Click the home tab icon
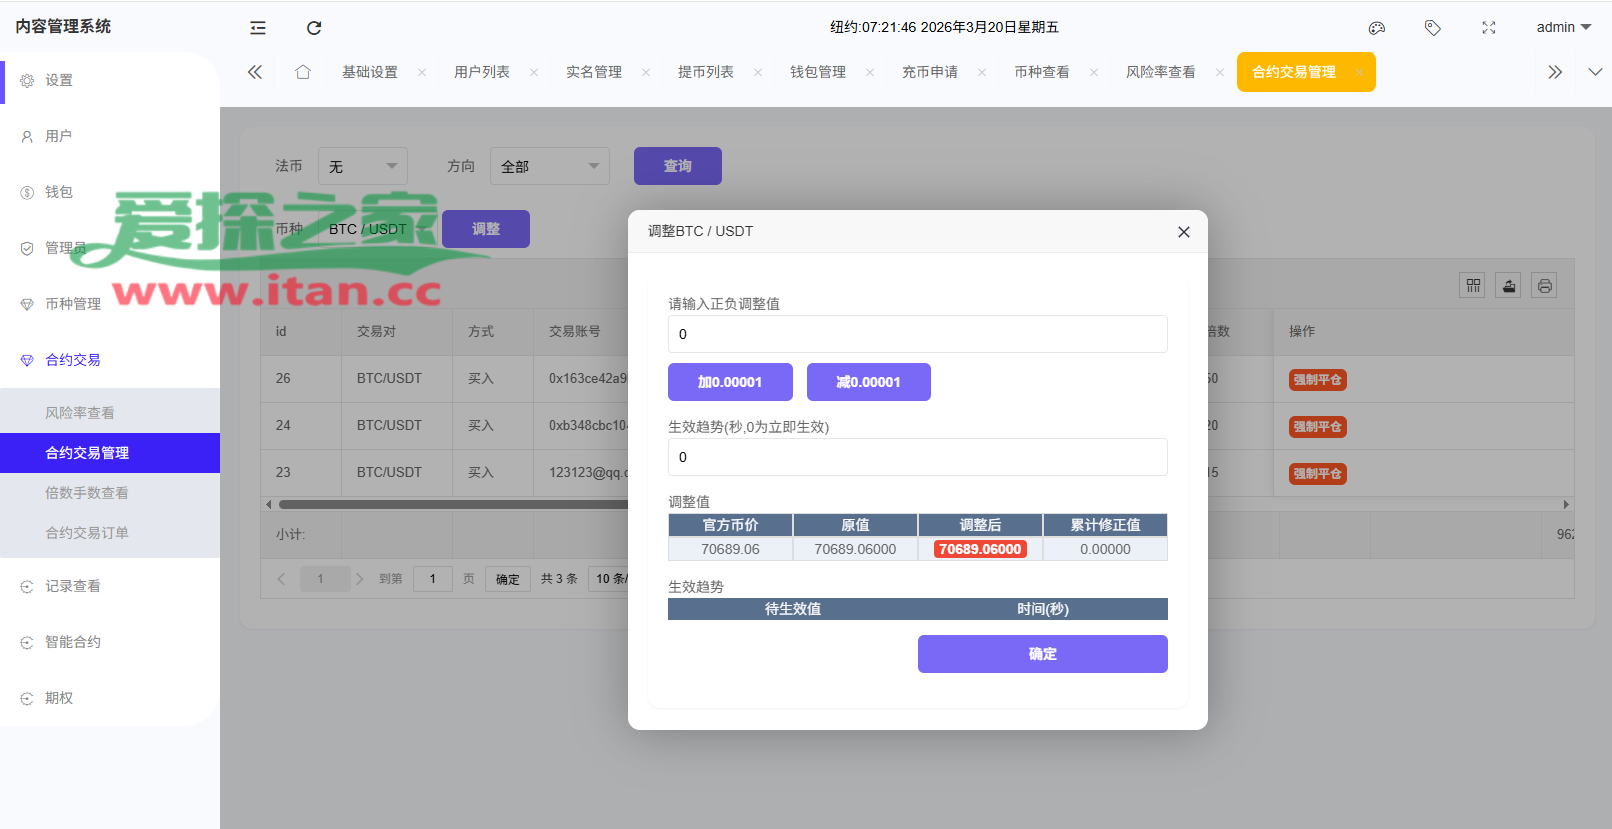Screen dimensions: 1612x829 click(303, 72)
